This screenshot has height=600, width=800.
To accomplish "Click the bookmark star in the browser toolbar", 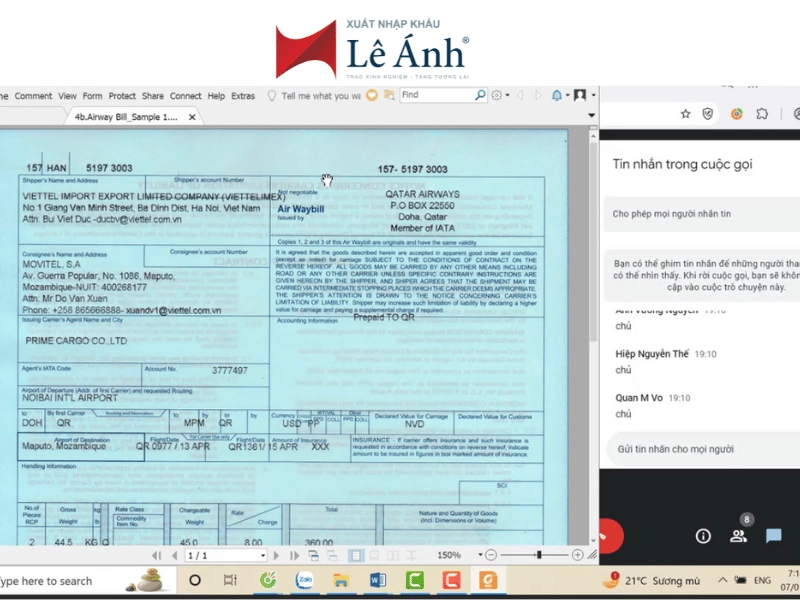I will point(684,113).
